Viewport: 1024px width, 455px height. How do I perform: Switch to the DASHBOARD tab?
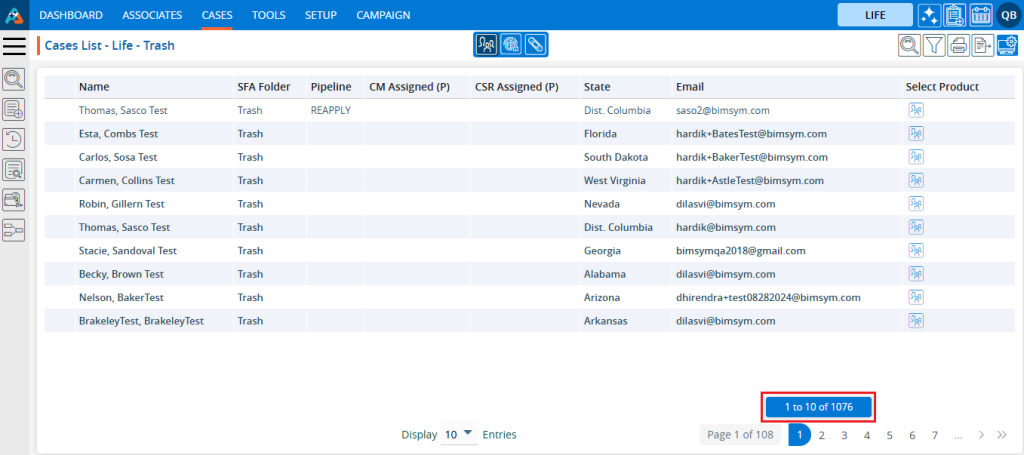(71, 15)
